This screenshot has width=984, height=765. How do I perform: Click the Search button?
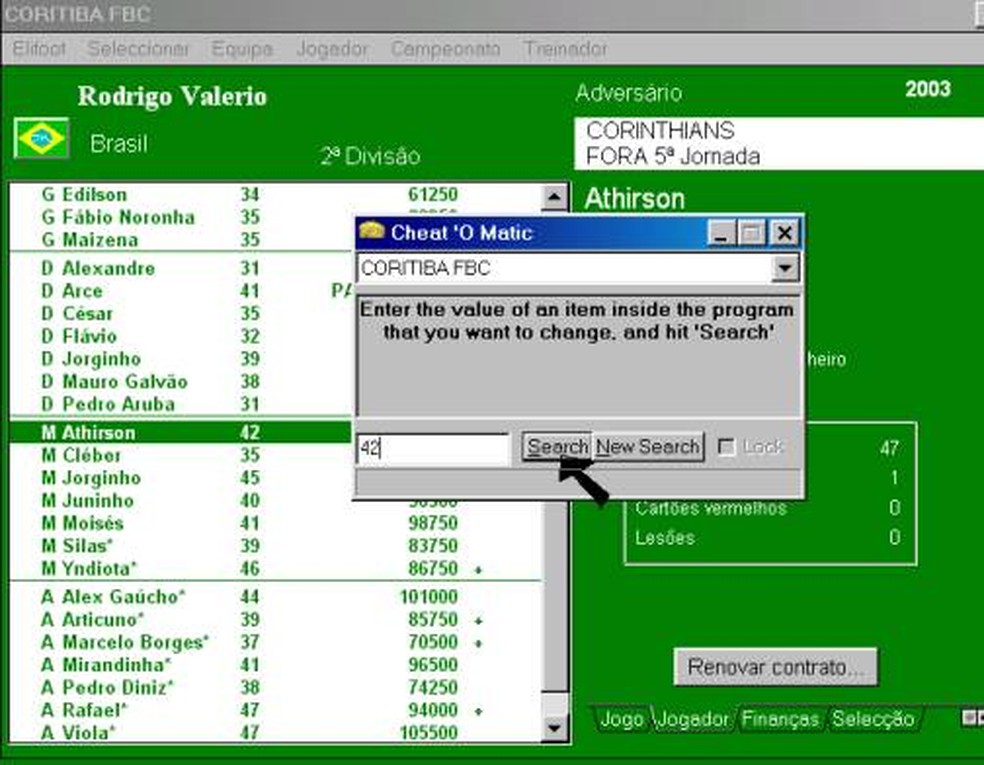point(557,447)
